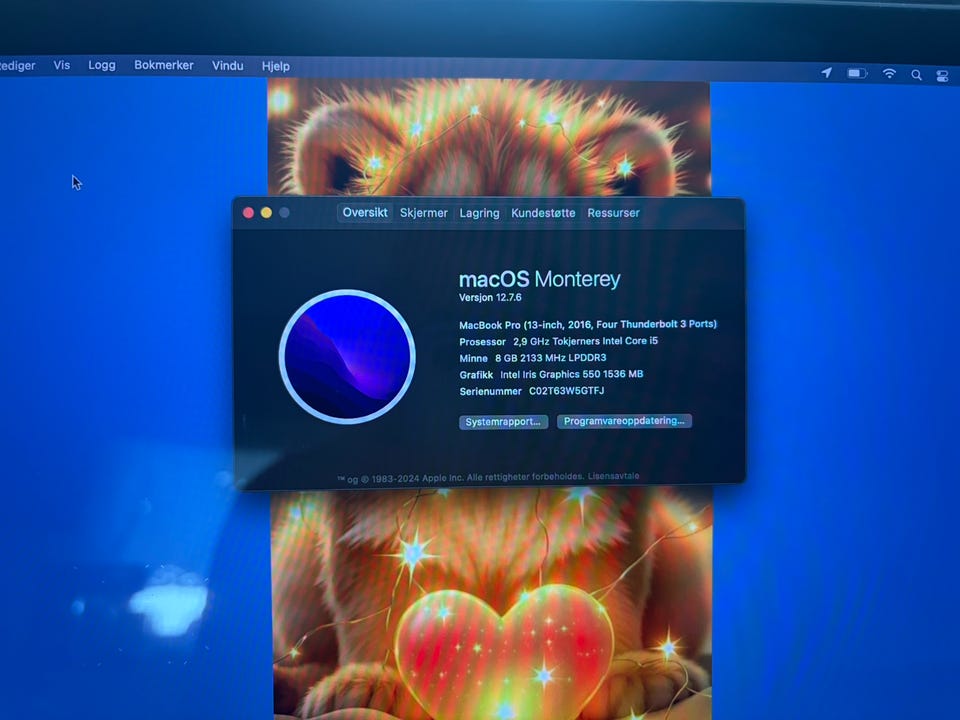Open the Hjelp menu
This screenshot has height=720, width=960.
pyautogui.click(x=276, y=66)
